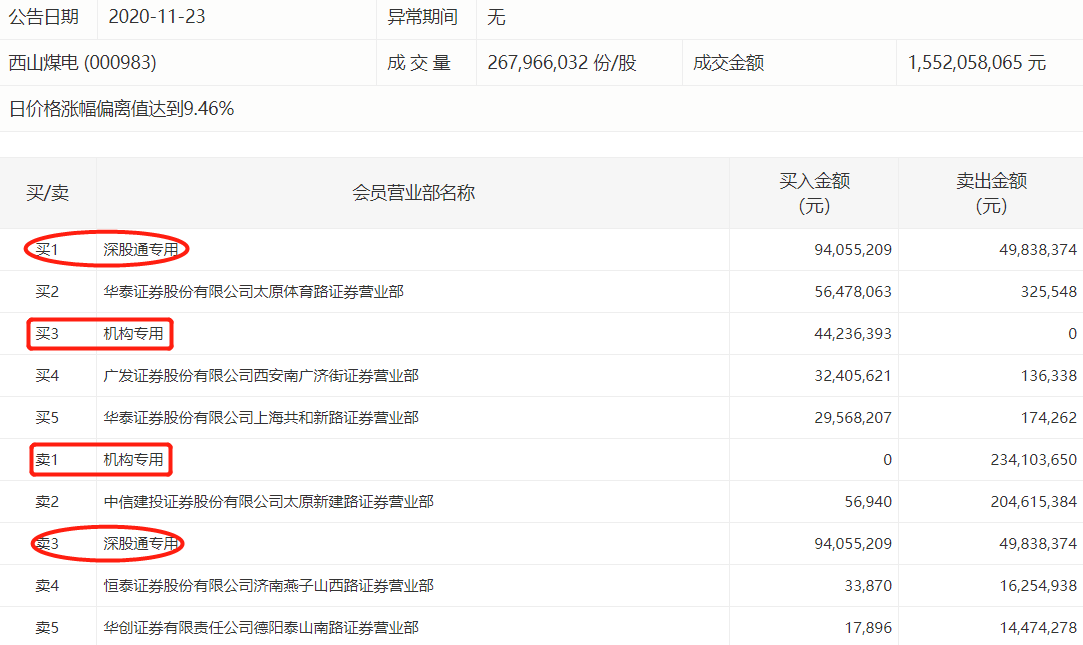The height and width of the screenshot is (645, 1083).
Task: Click buy amount 32,405,621
Action: (x=853, y=376)
